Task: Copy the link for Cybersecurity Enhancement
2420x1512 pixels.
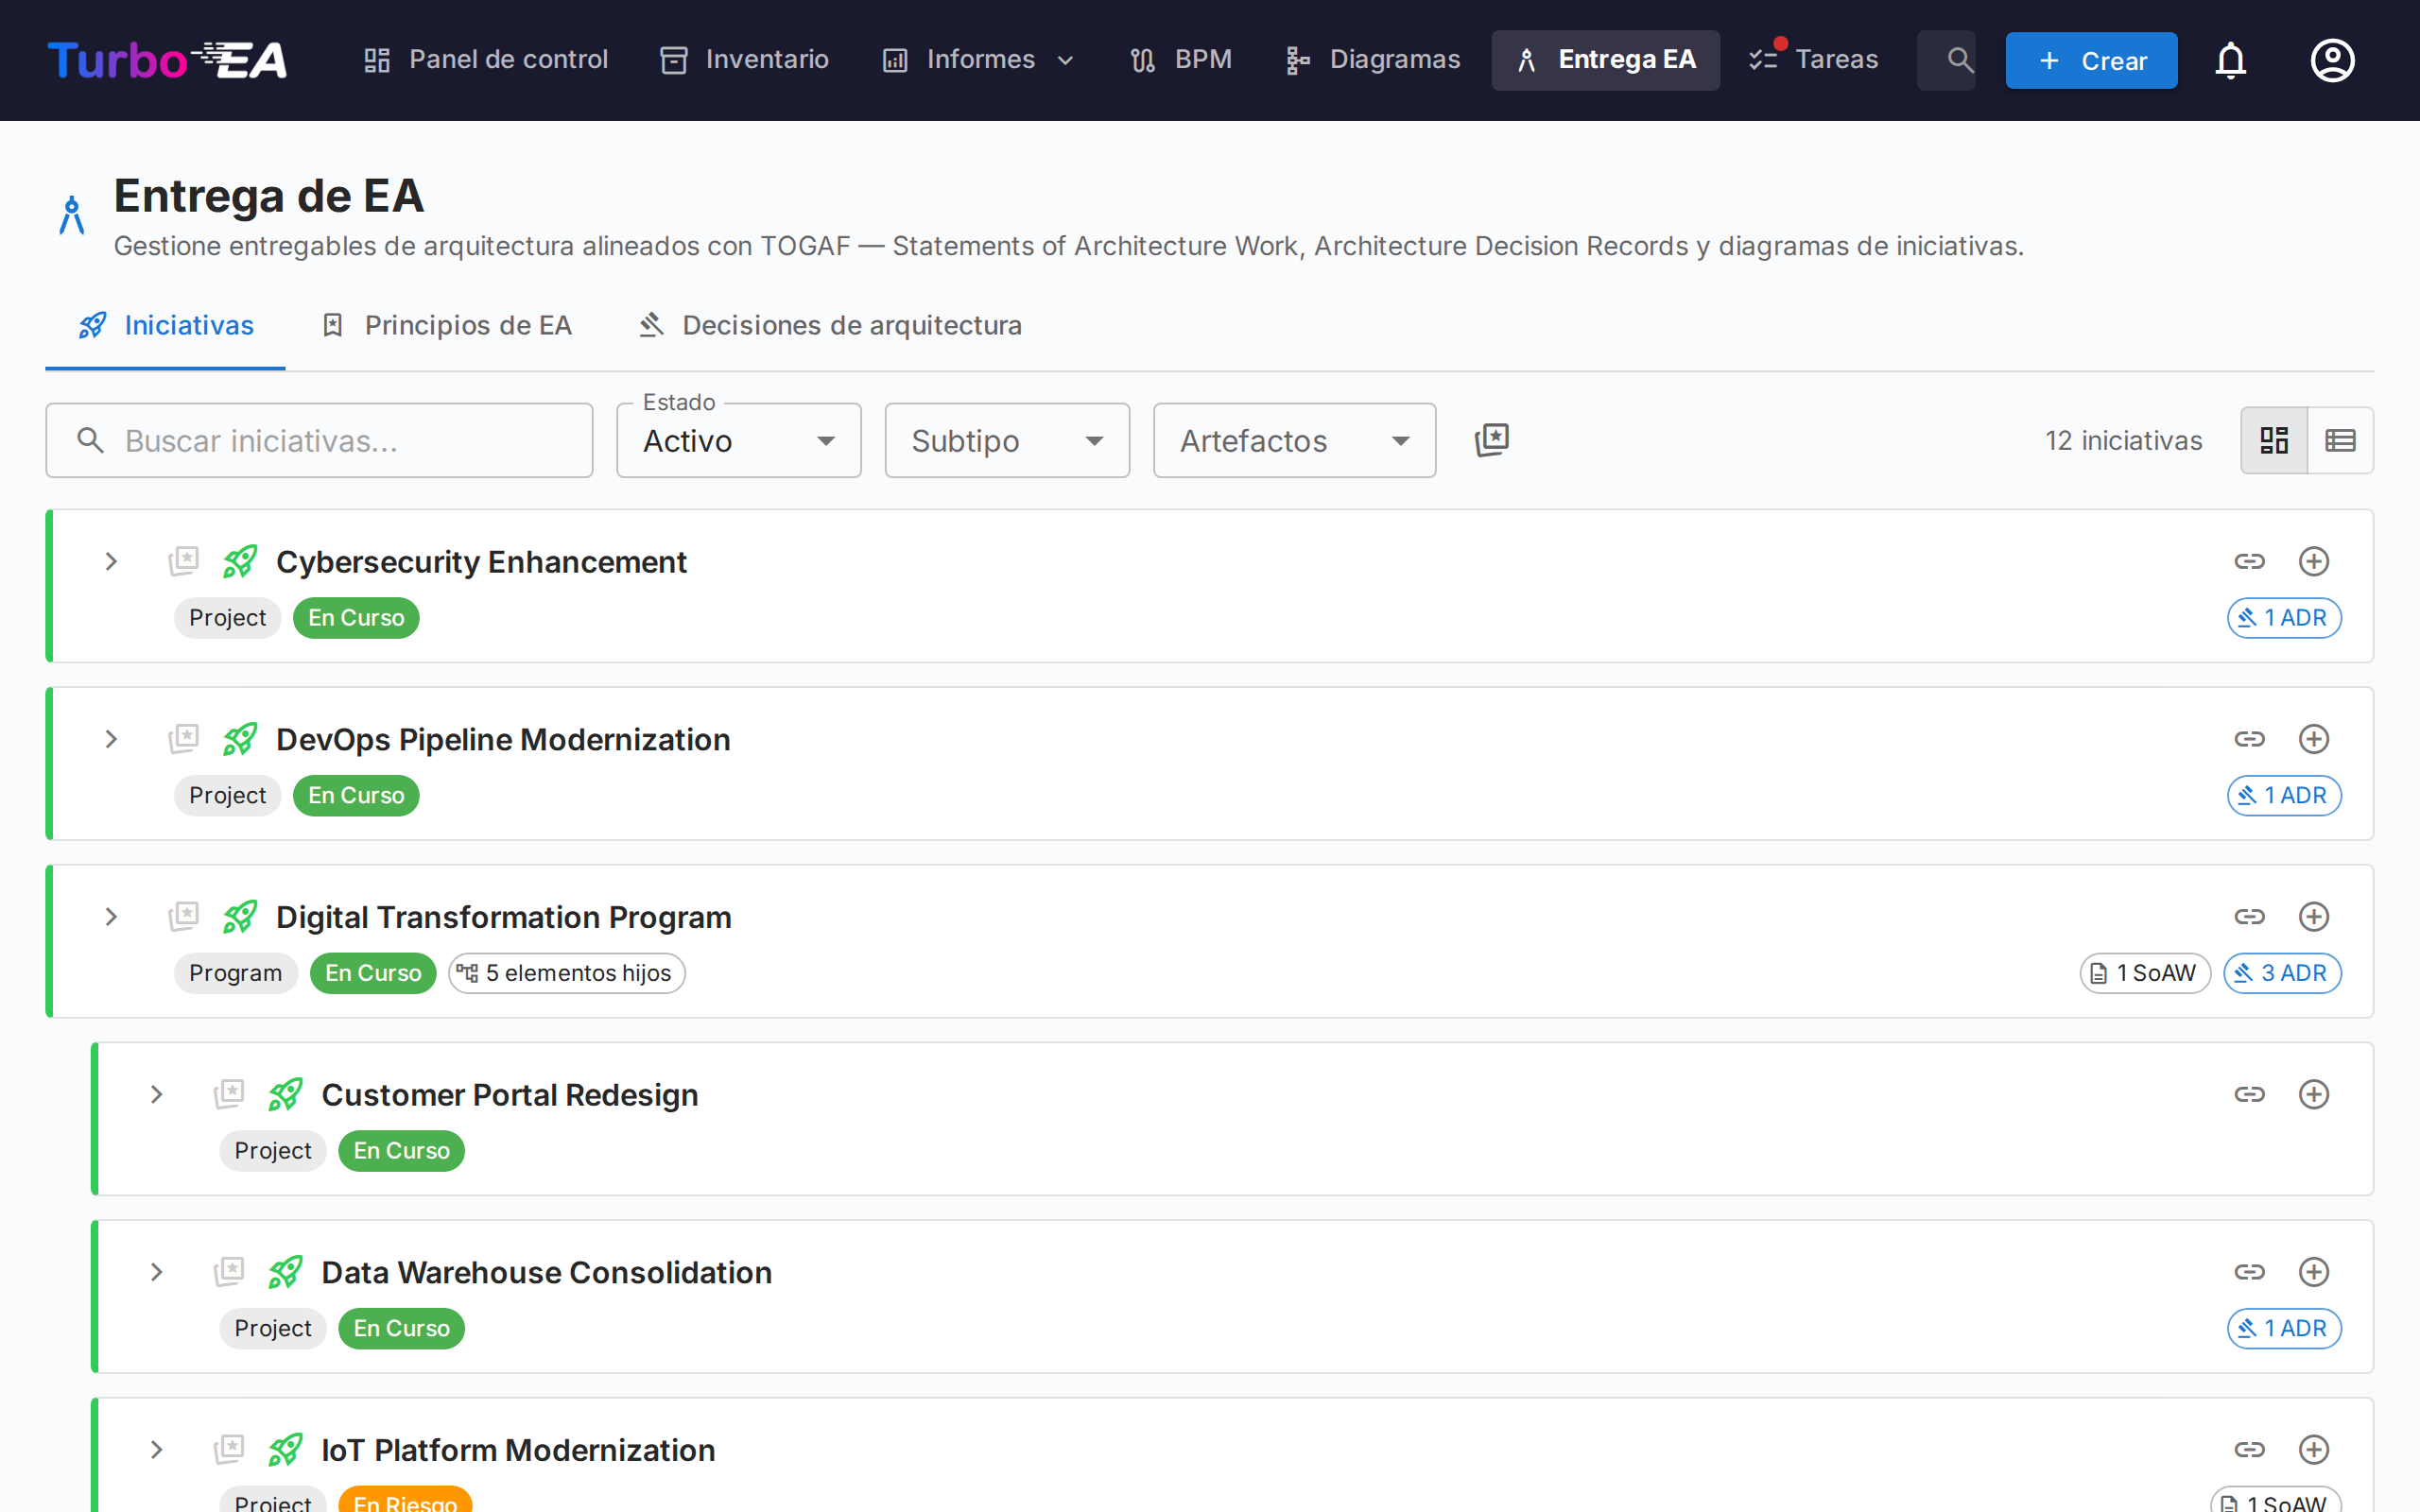Action: click(2250, 561)
